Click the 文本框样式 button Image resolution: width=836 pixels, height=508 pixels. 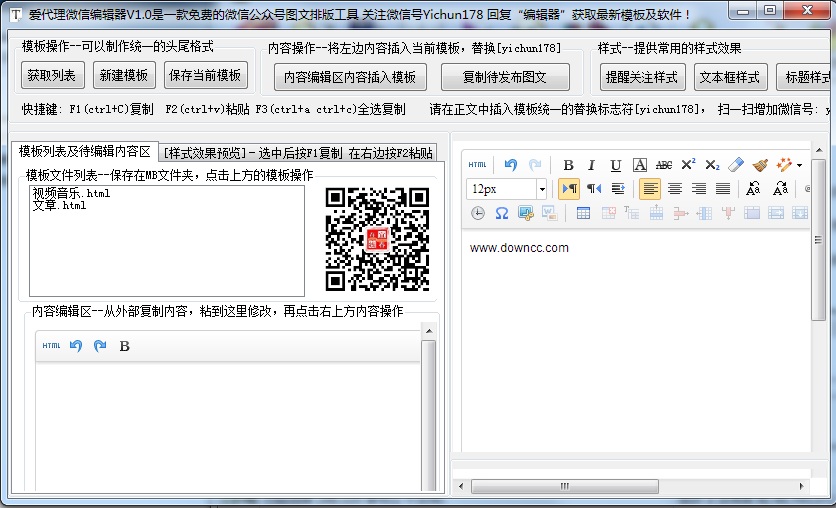[x=730, y=77]
